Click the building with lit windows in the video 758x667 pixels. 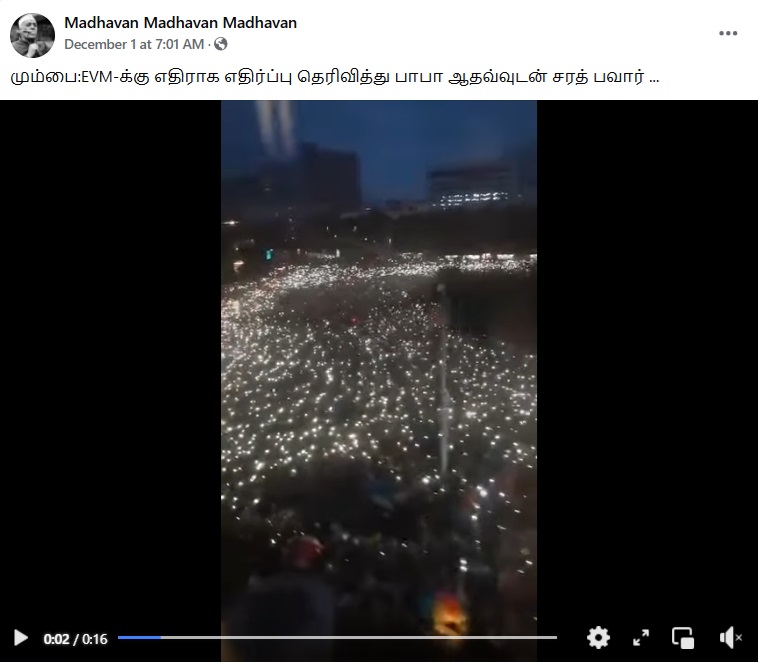pyautogui.click(x=471, y=188)
